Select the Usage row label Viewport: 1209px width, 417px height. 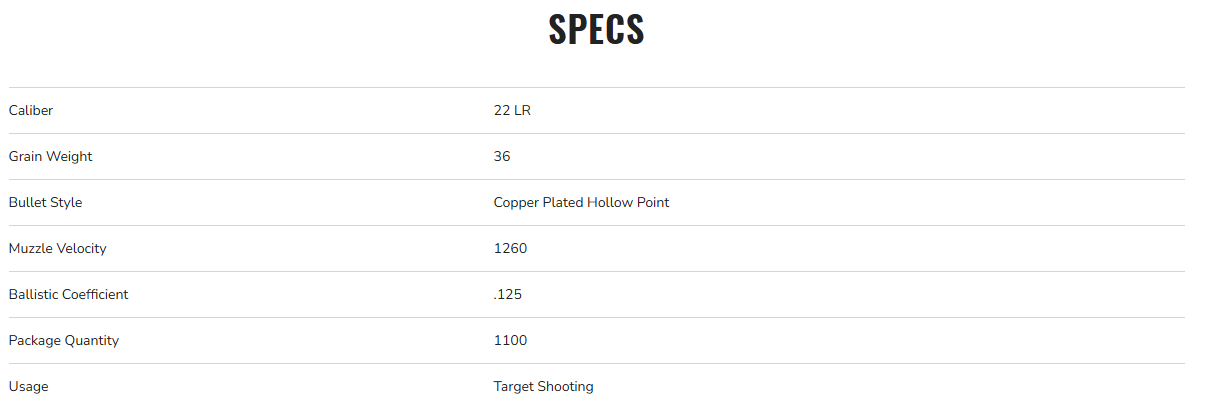28,387
